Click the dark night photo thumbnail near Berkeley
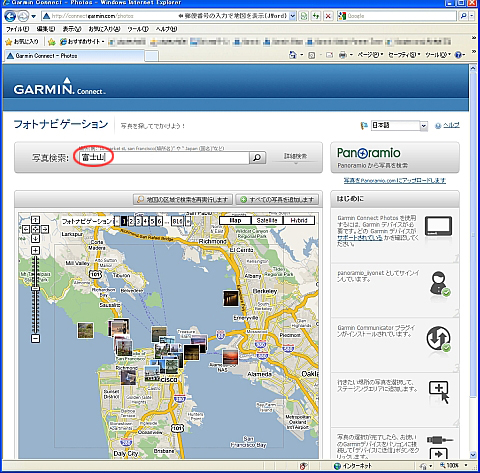480x473 pixels. (231, 298)
